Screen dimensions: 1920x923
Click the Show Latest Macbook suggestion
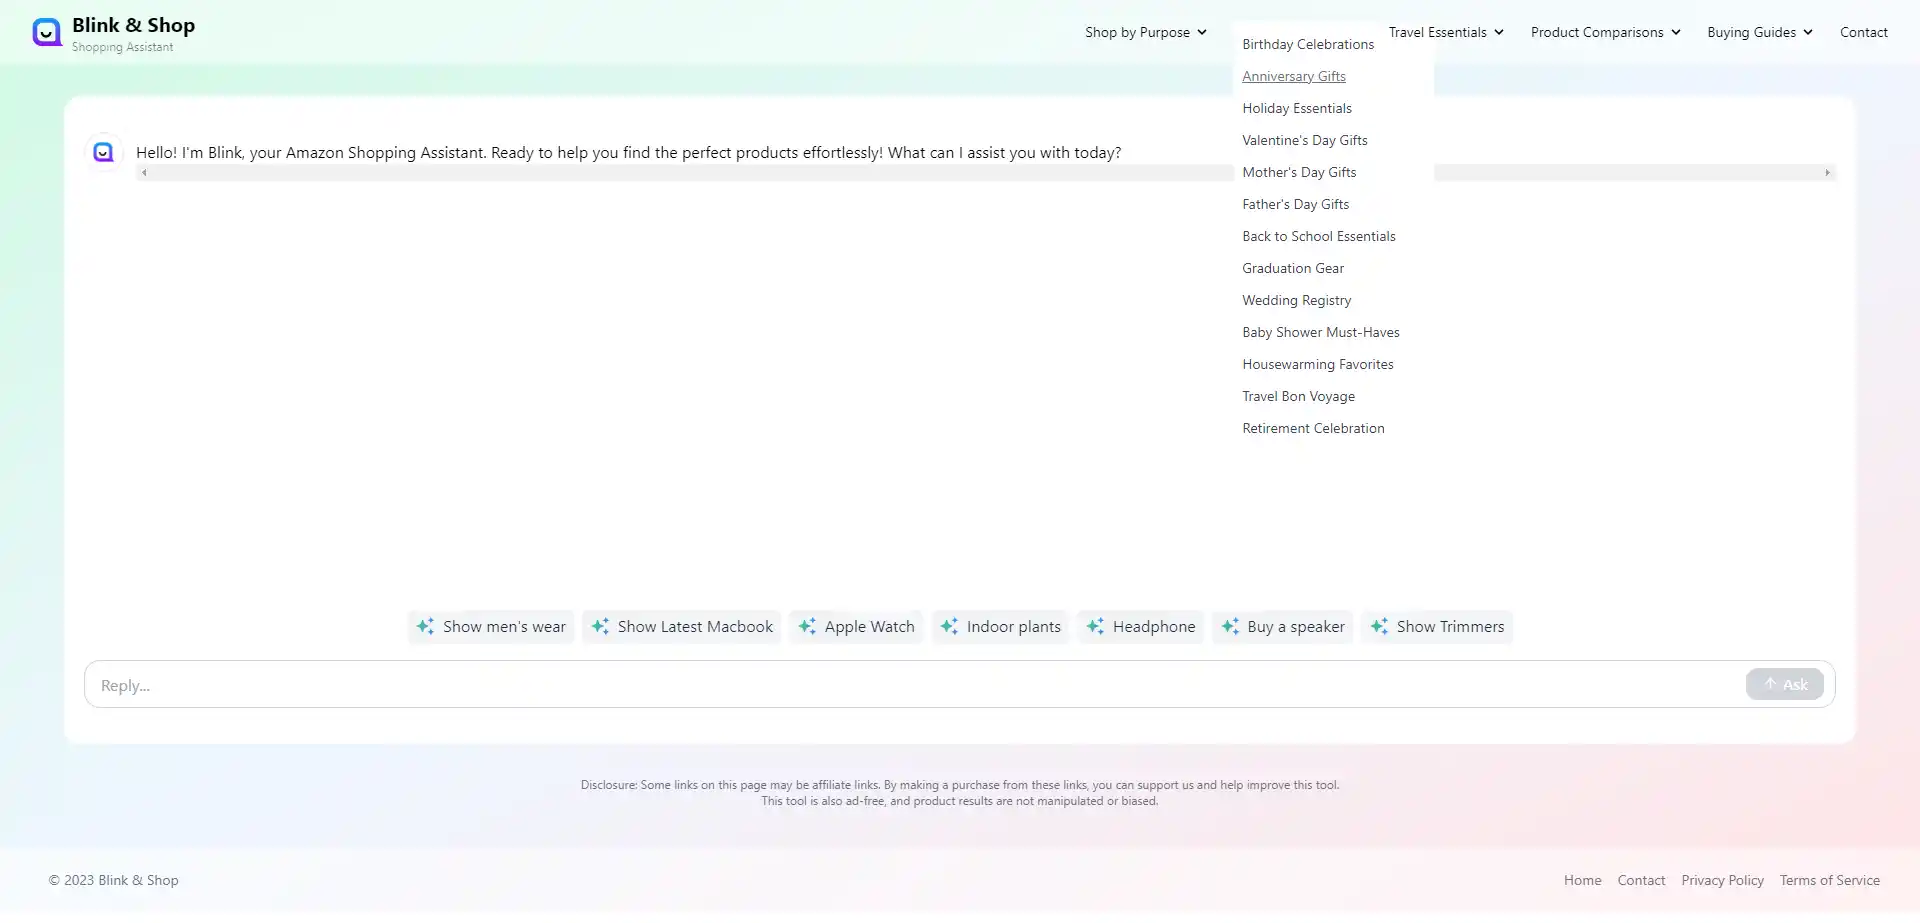point(682,627)
